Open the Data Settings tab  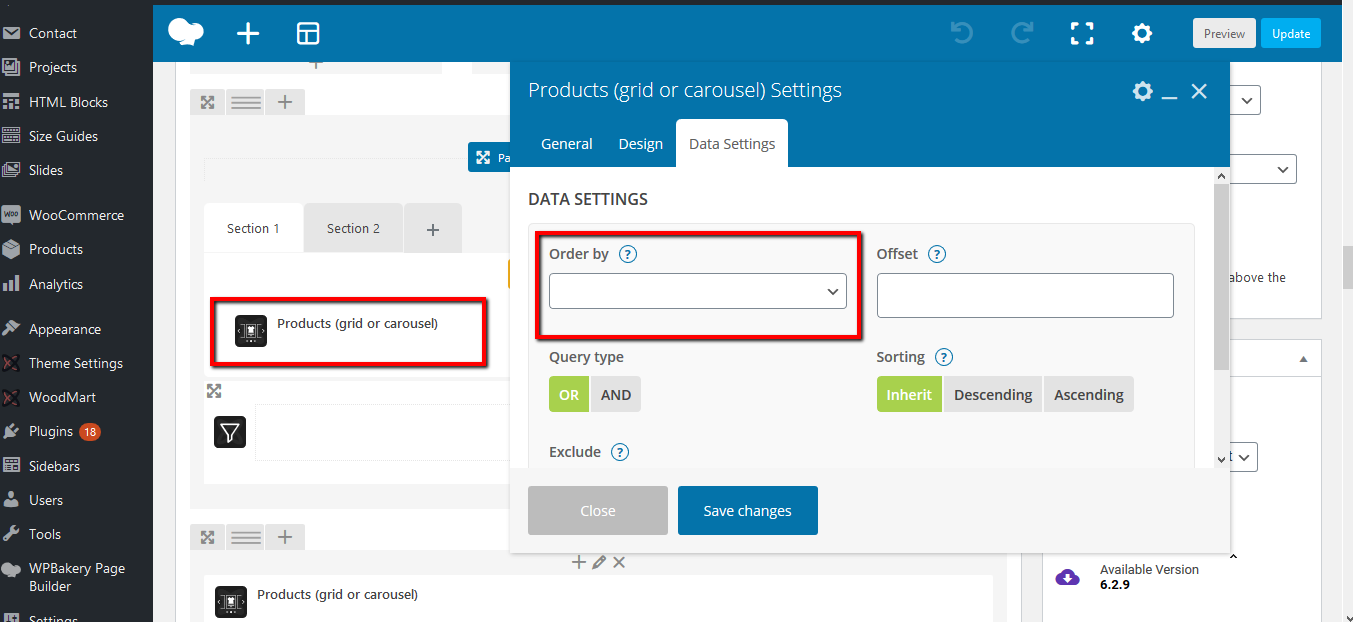[732, 143]
